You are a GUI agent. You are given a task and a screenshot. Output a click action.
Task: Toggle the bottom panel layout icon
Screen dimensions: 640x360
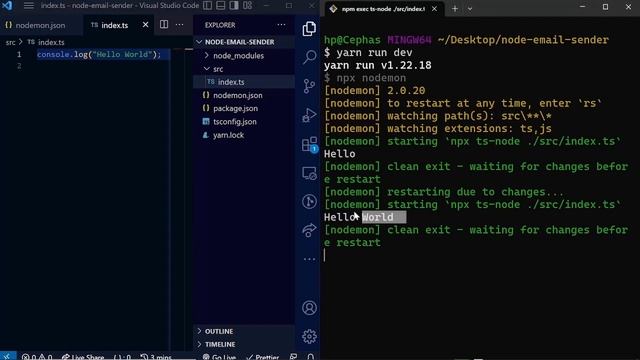pyautogui.click(x=221, y=5)
